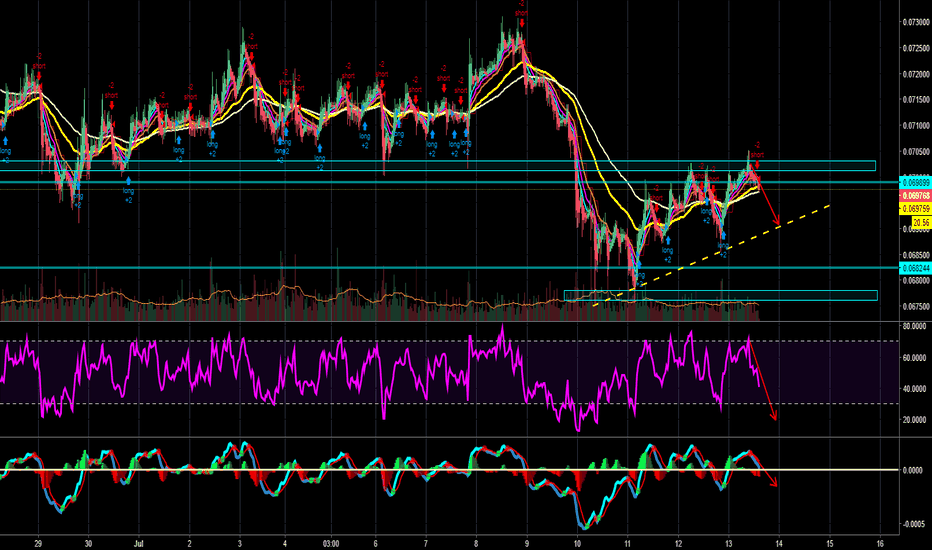Image resolution: width=932 pixels, height=550 pixels.
Task: Click the date label 9 on time axis
Action: click(527, 543)
